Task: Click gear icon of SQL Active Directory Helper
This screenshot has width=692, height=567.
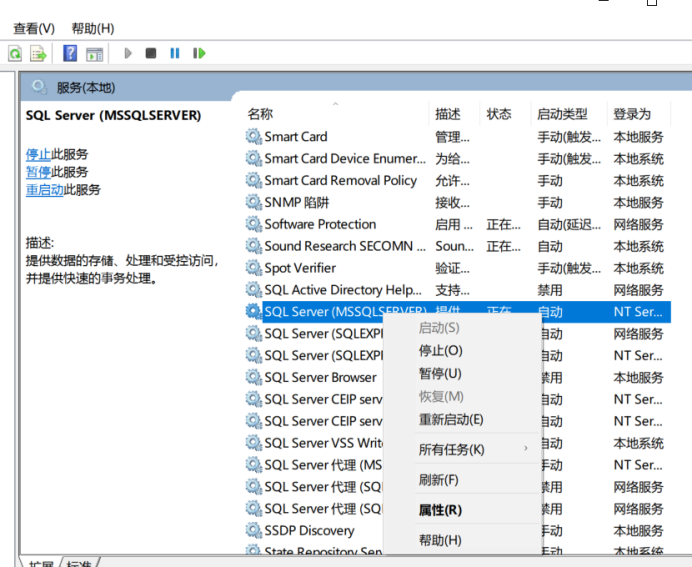Action: (254, 289)
